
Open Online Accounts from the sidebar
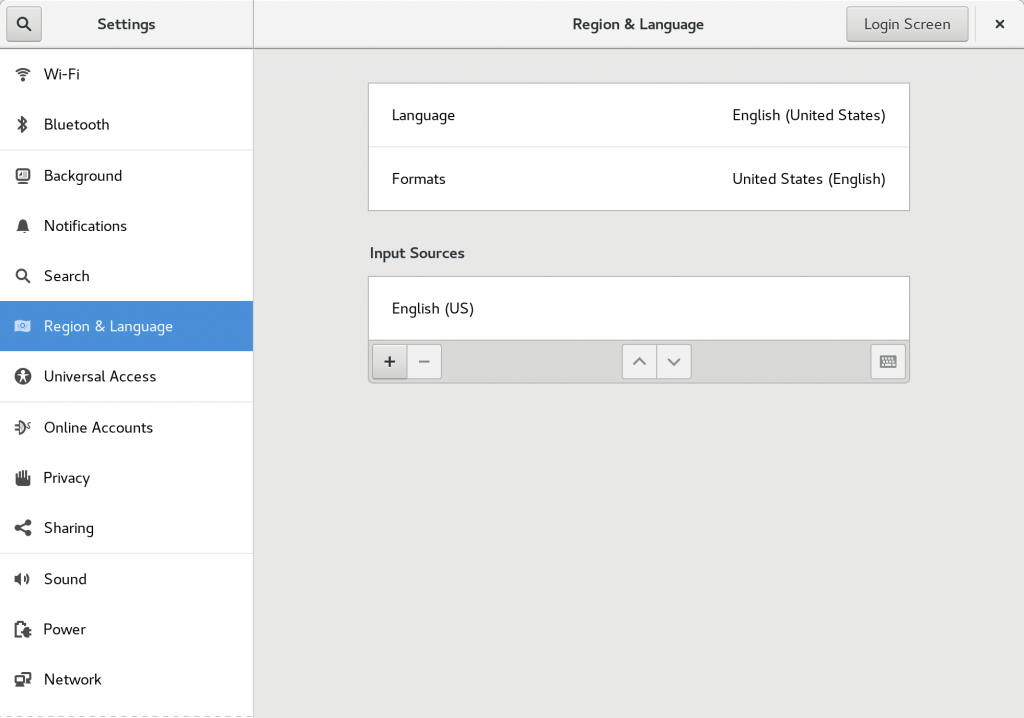tap(22, 427)
